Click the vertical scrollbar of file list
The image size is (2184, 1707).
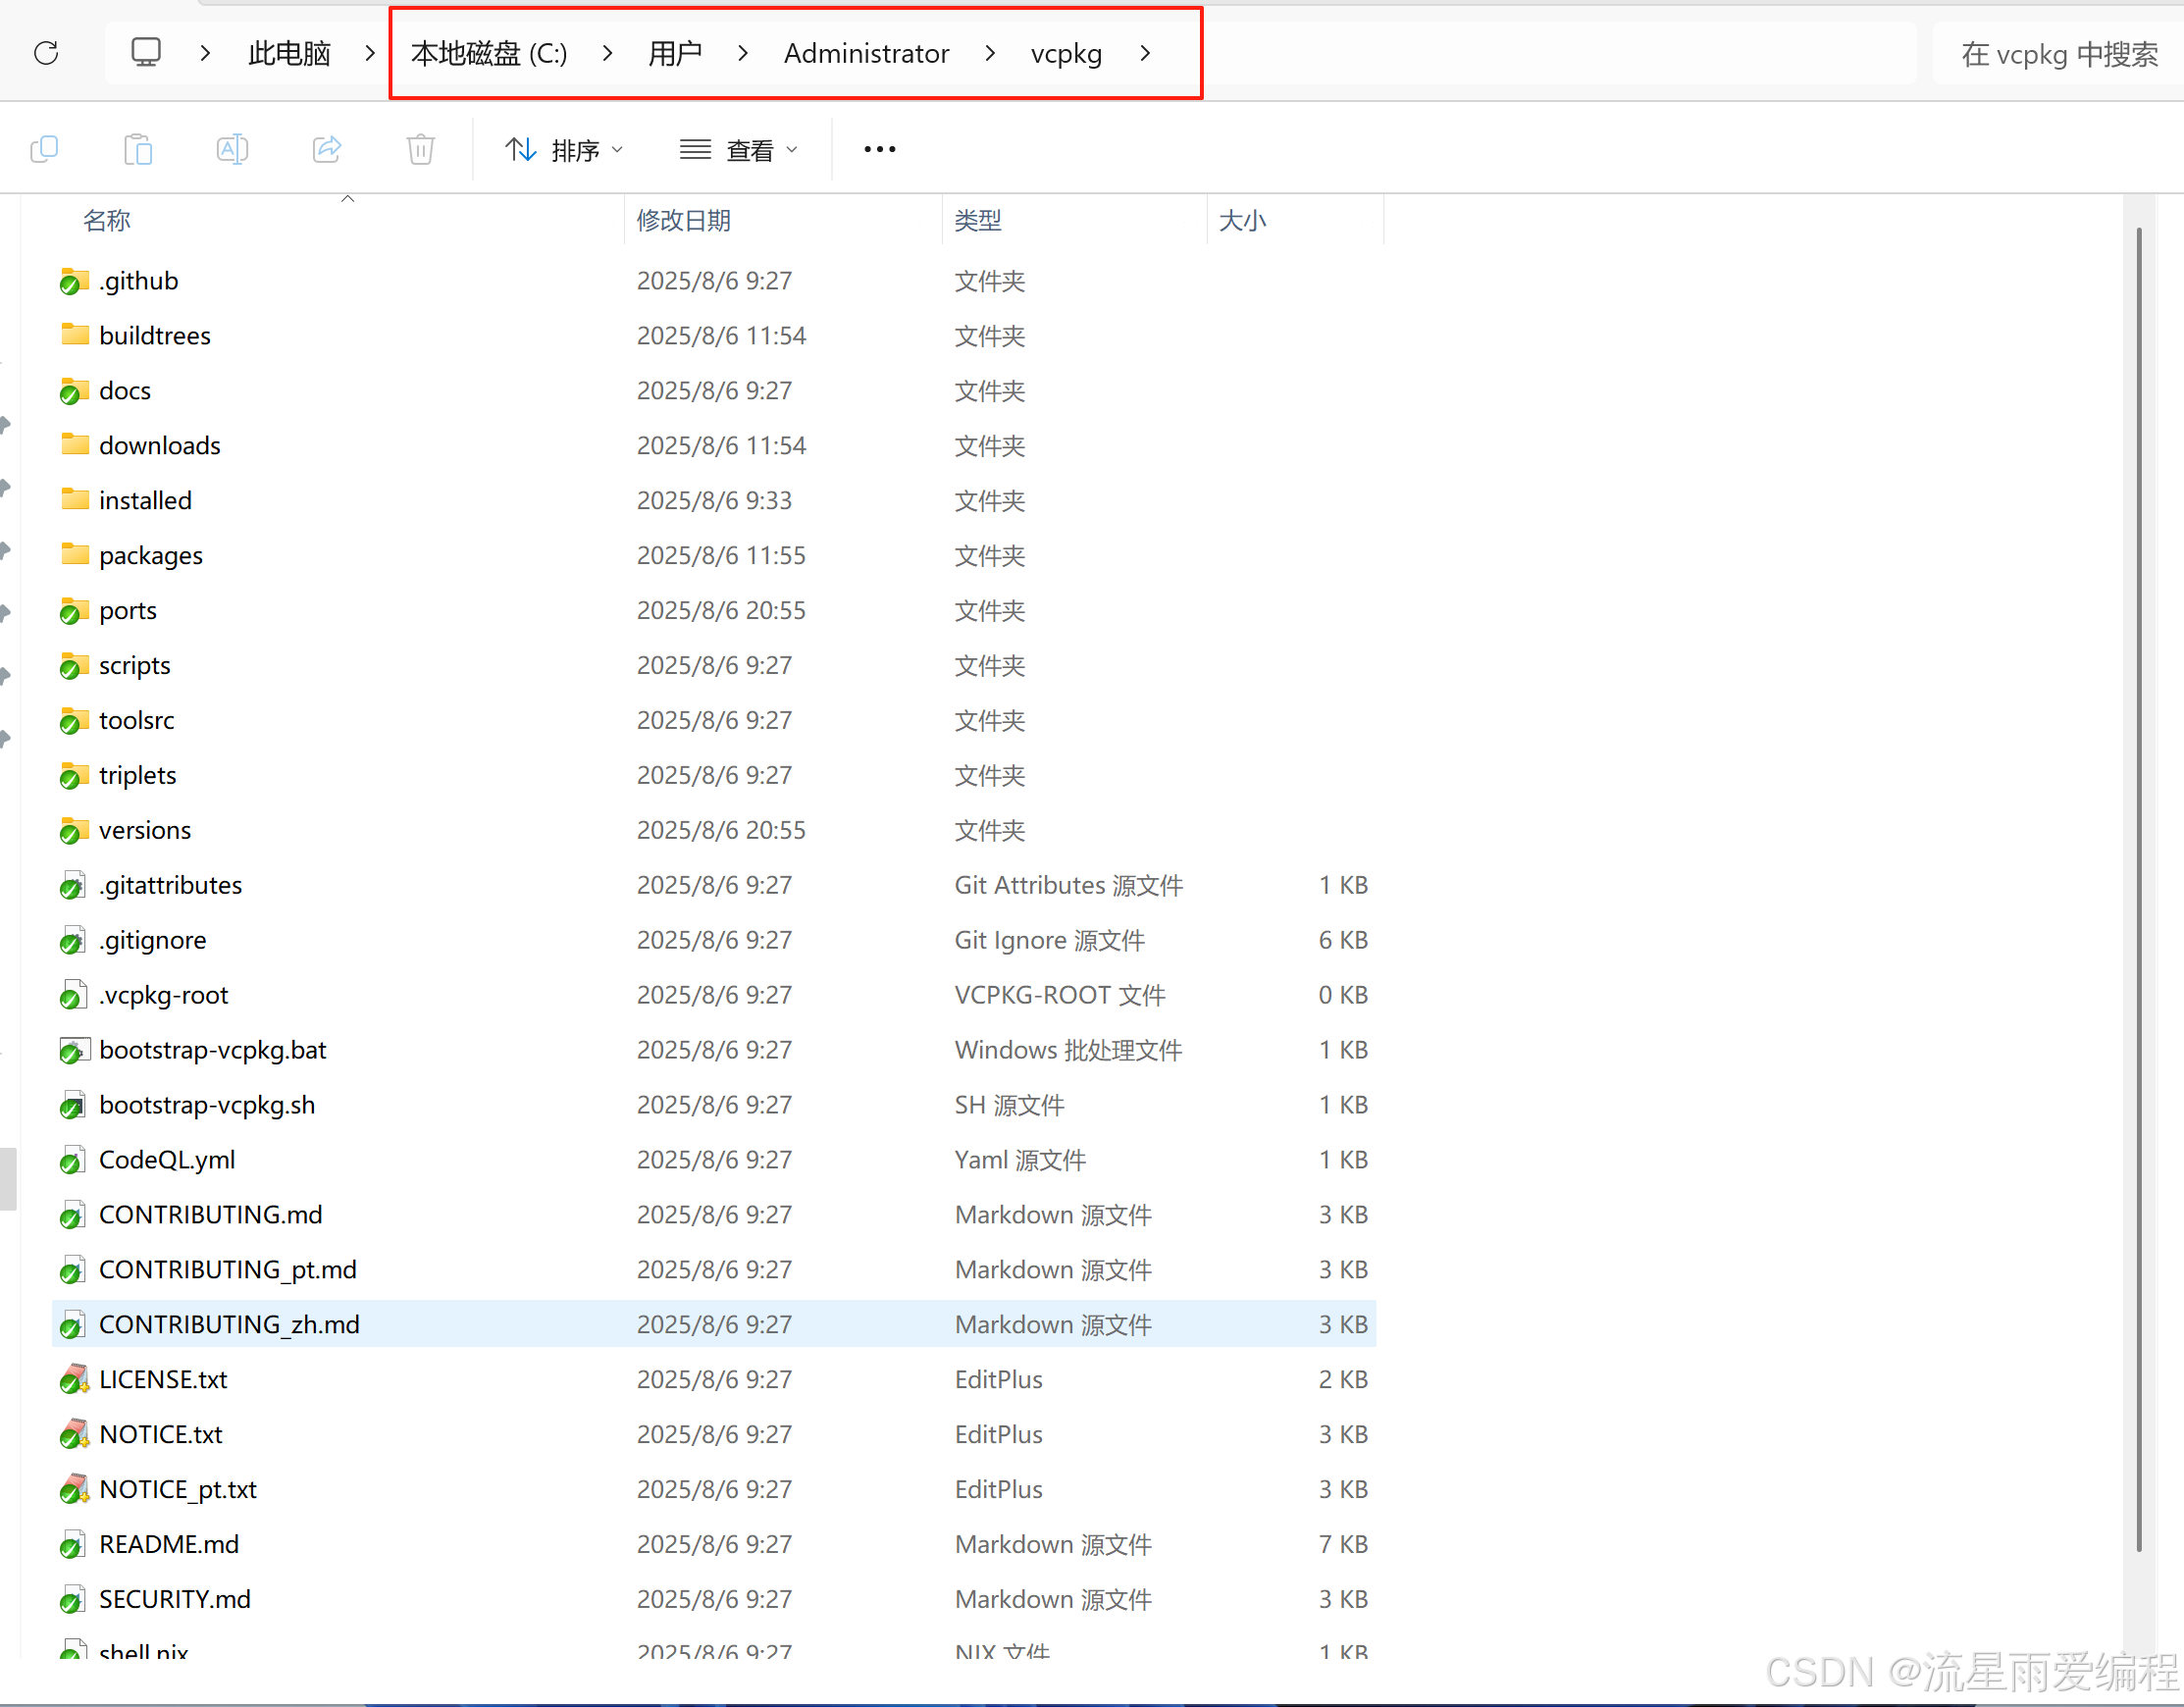point(2138,890)
